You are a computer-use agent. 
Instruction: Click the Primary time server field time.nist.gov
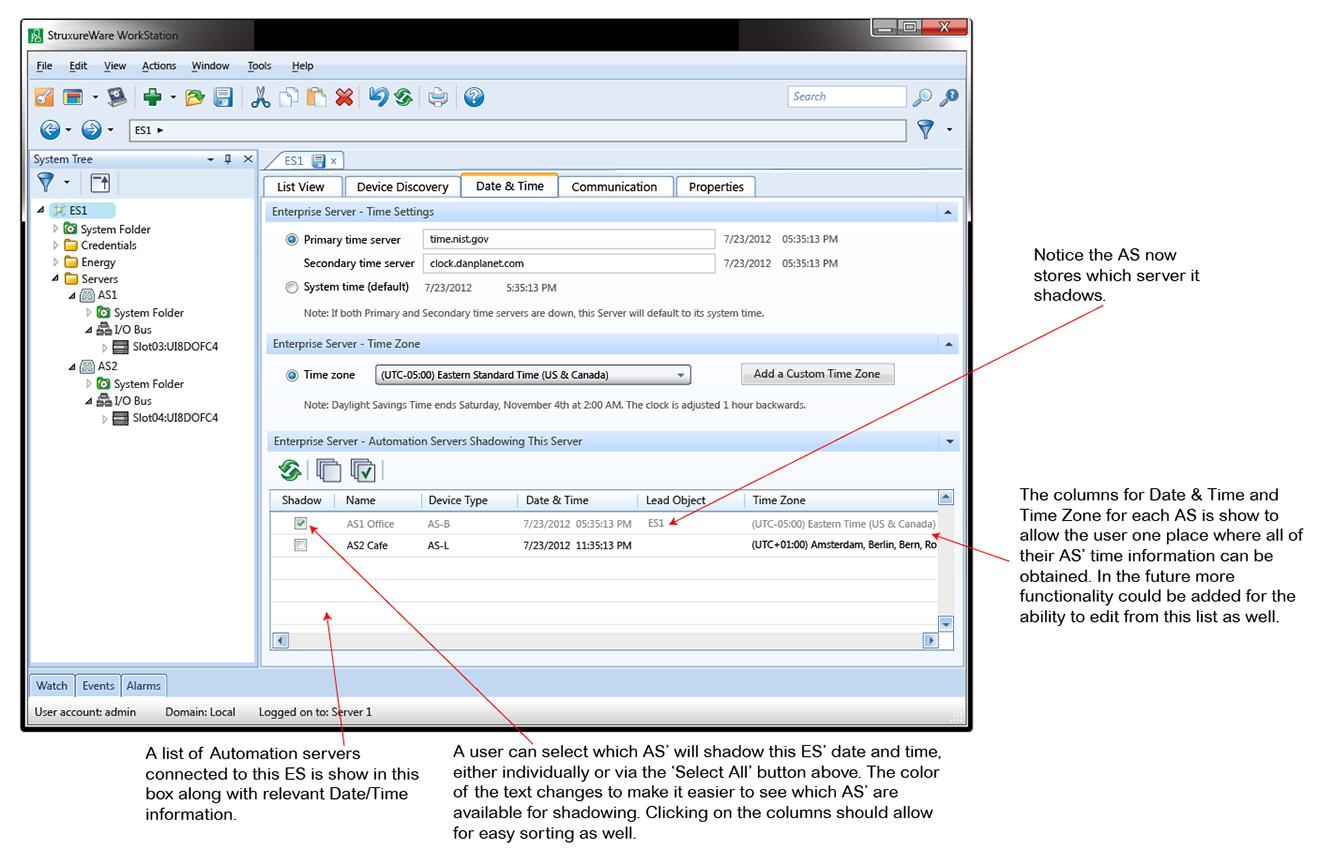pos(569,240)
